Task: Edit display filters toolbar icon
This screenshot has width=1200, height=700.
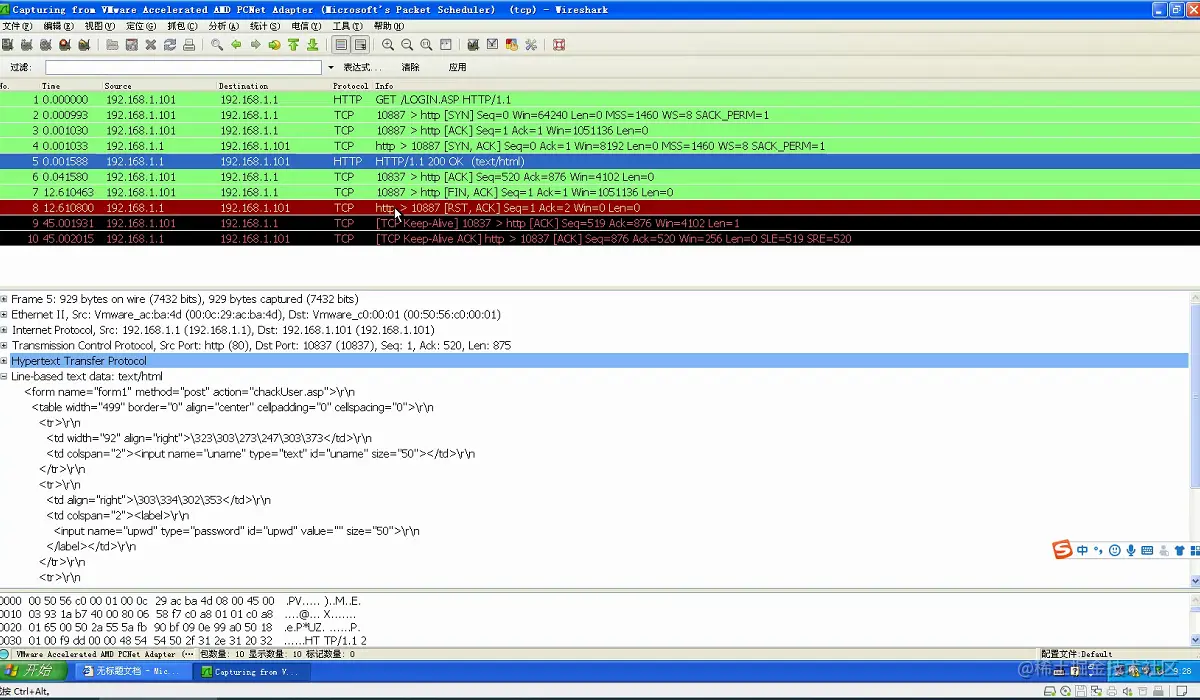Action: point(492,45)
